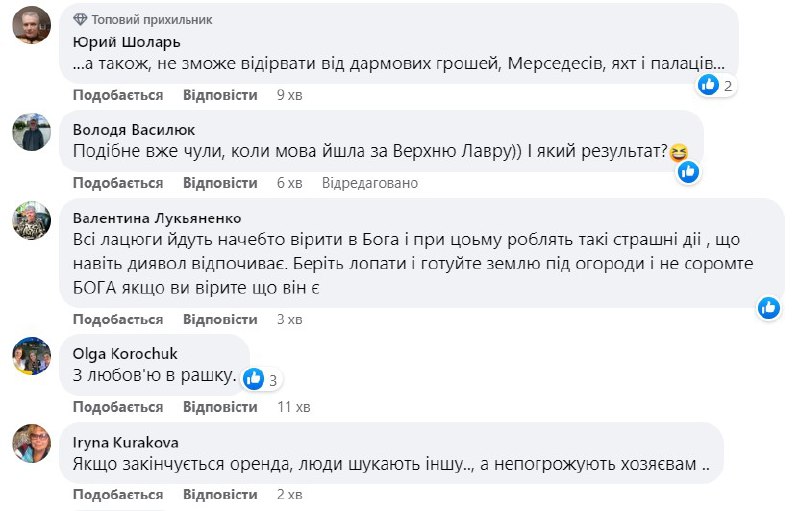Viewport: 800px width, 511px height.
Task: Click the 11 хв timestamp link
Action: (294, 407)
